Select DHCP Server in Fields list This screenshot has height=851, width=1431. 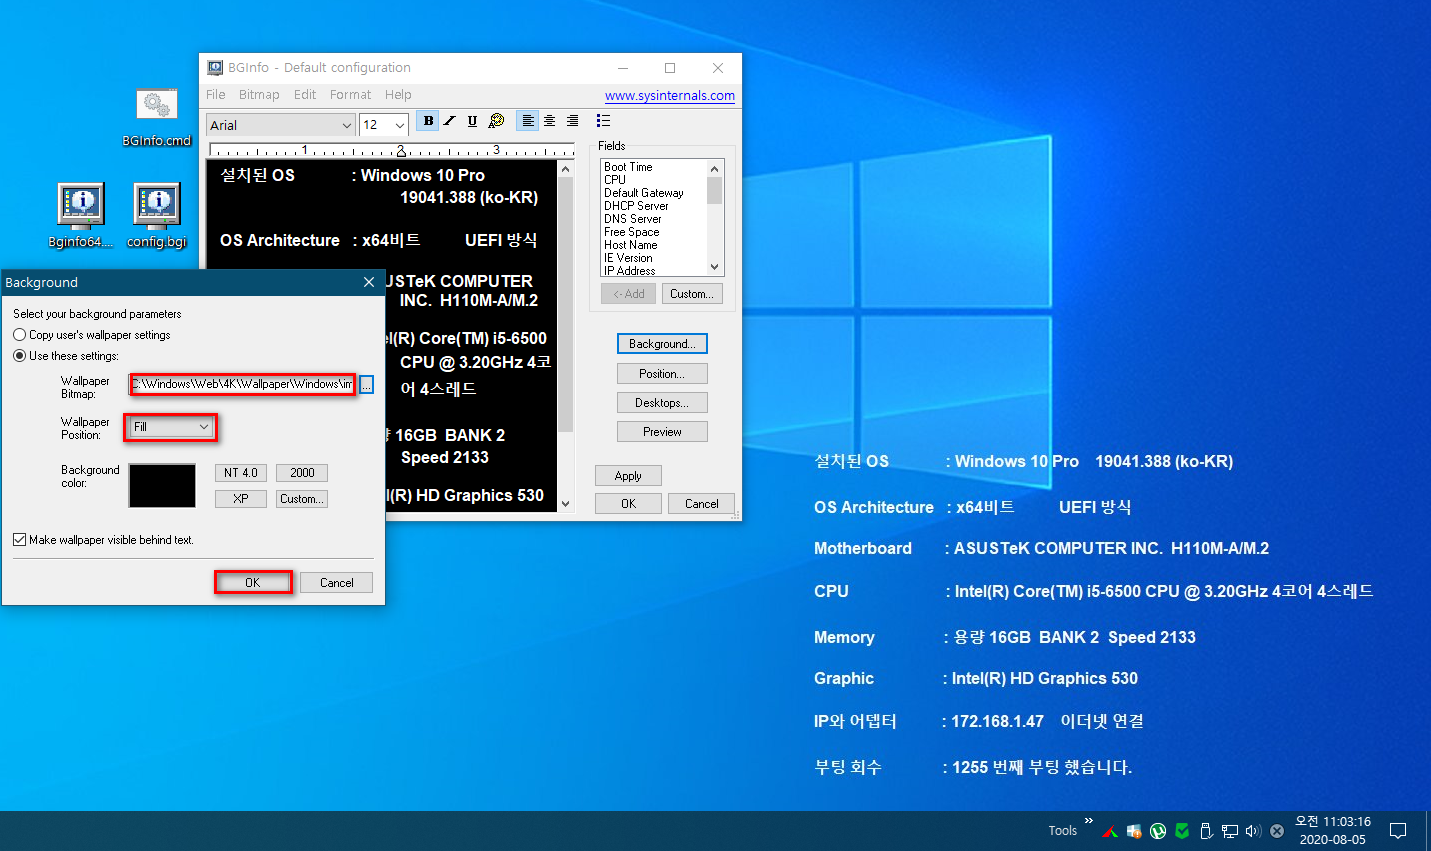click(x=636, y=206)
